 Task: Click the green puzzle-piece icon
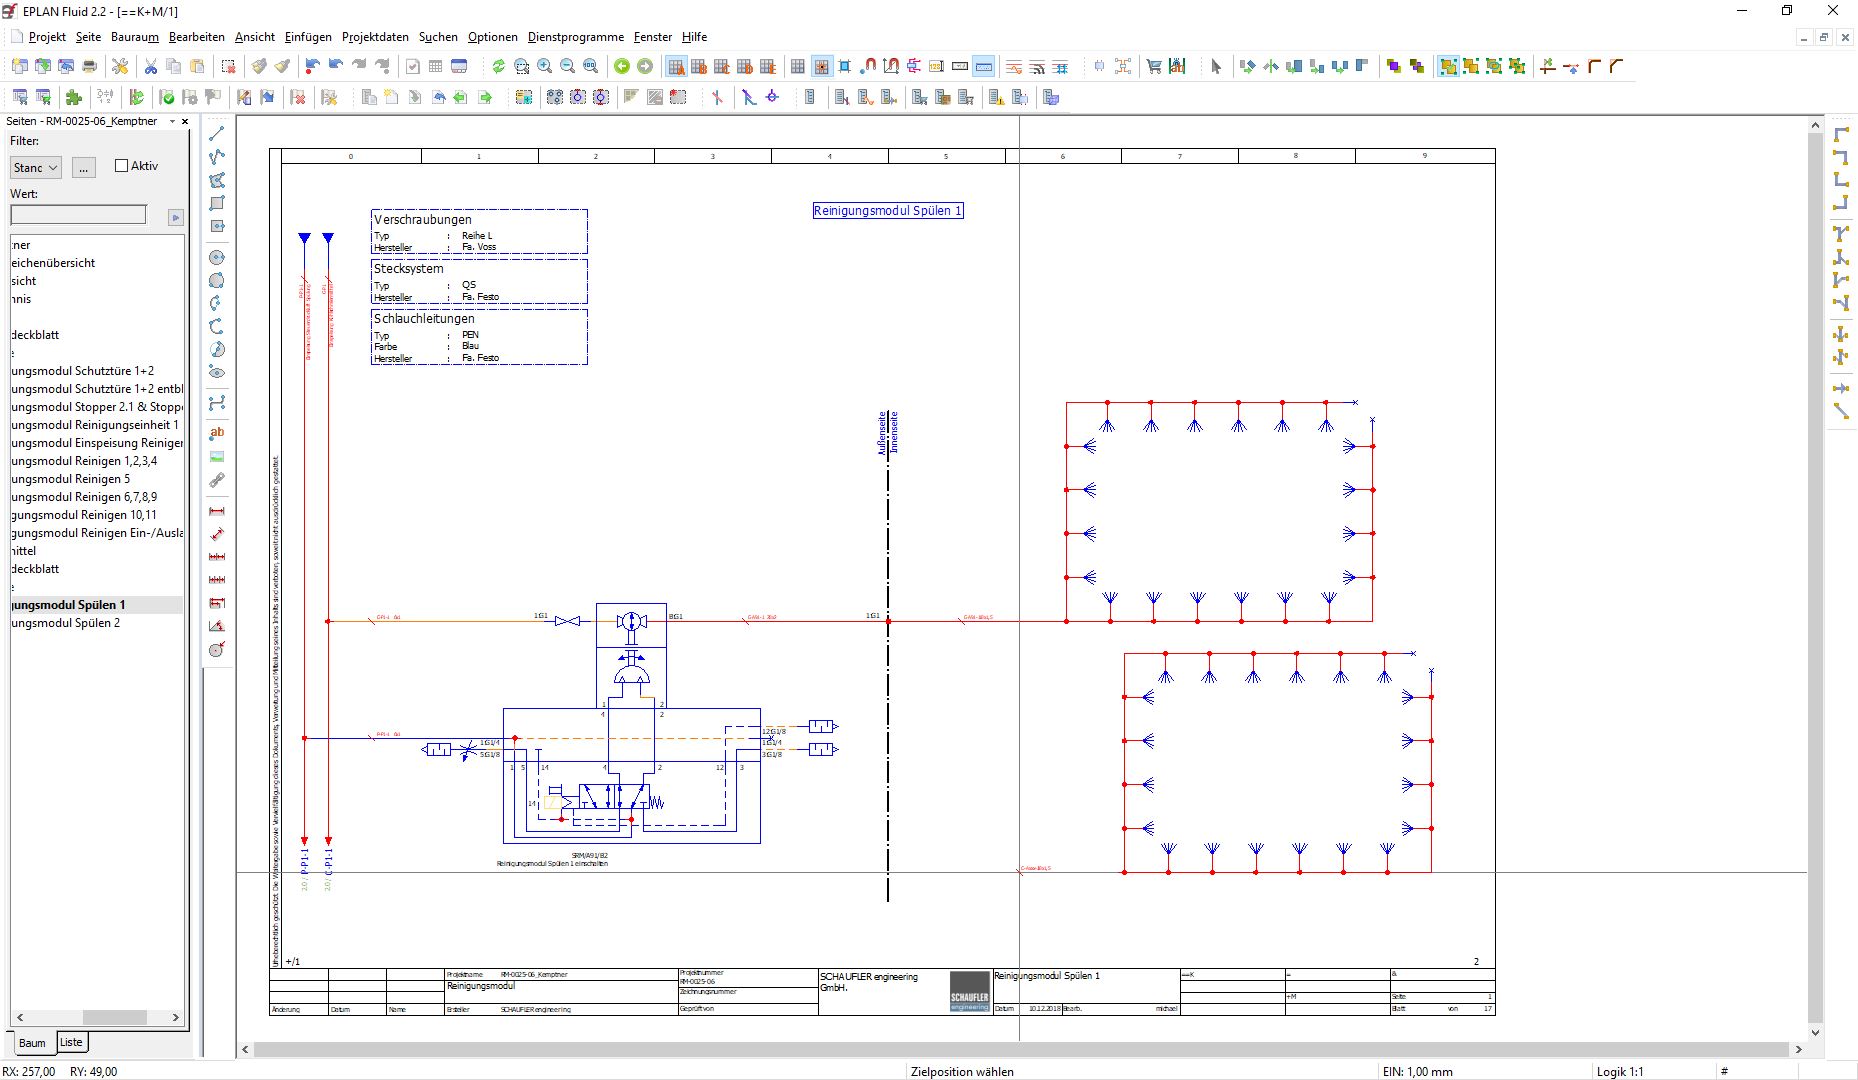point(74,98)
